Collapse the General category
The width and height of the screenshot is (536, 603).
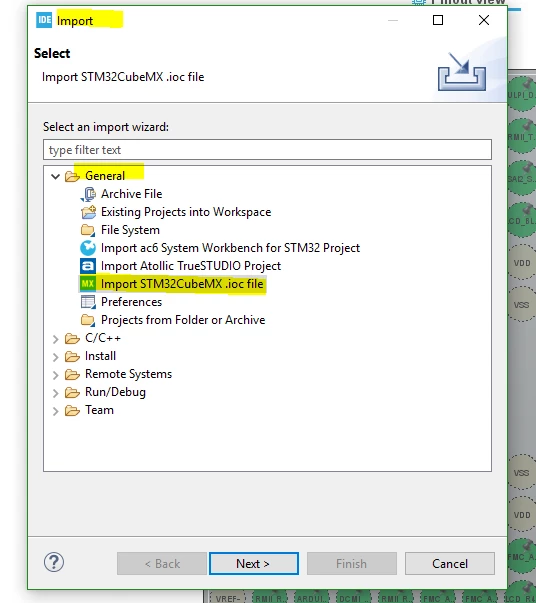(56, 177)
